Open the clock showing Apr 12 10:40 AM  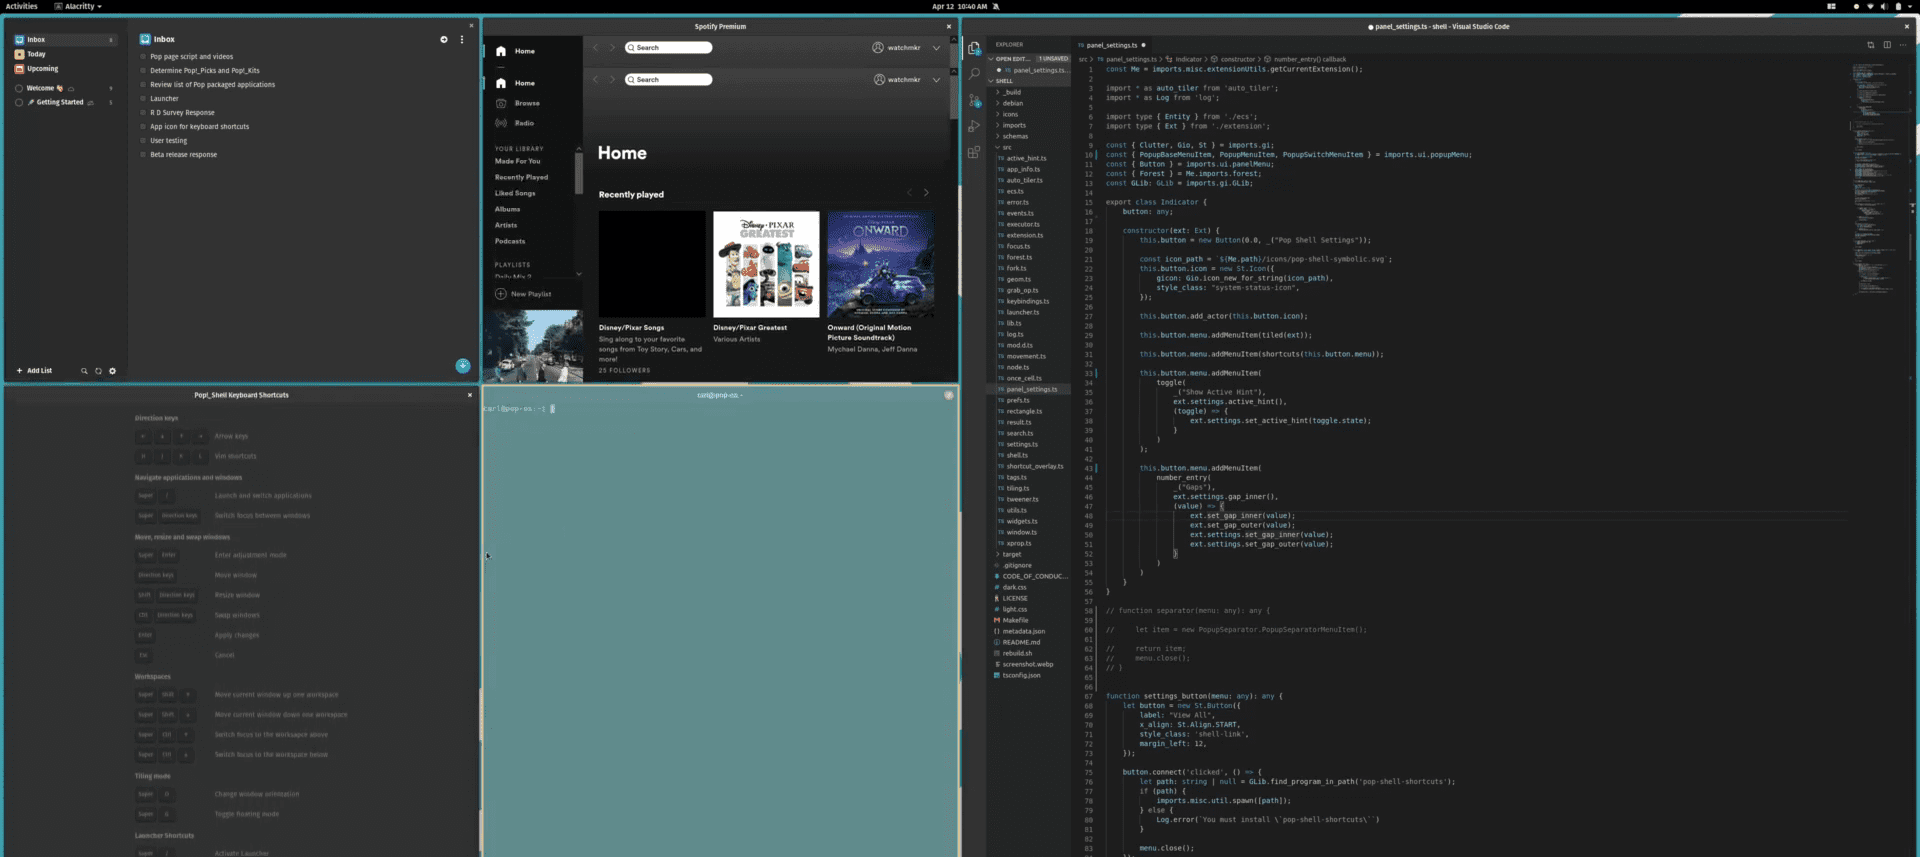(960, 6)
